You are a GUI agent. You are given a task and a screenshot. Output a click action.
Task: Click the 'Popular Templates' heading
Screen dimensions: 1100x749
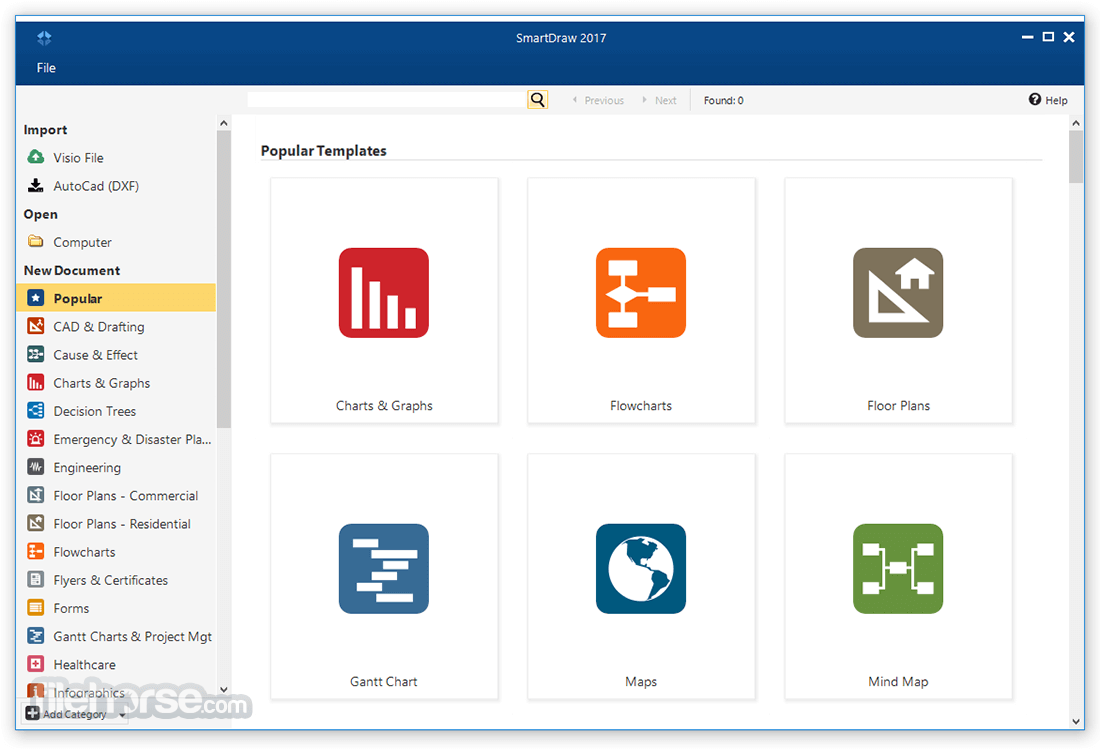(x=323, y=151)
